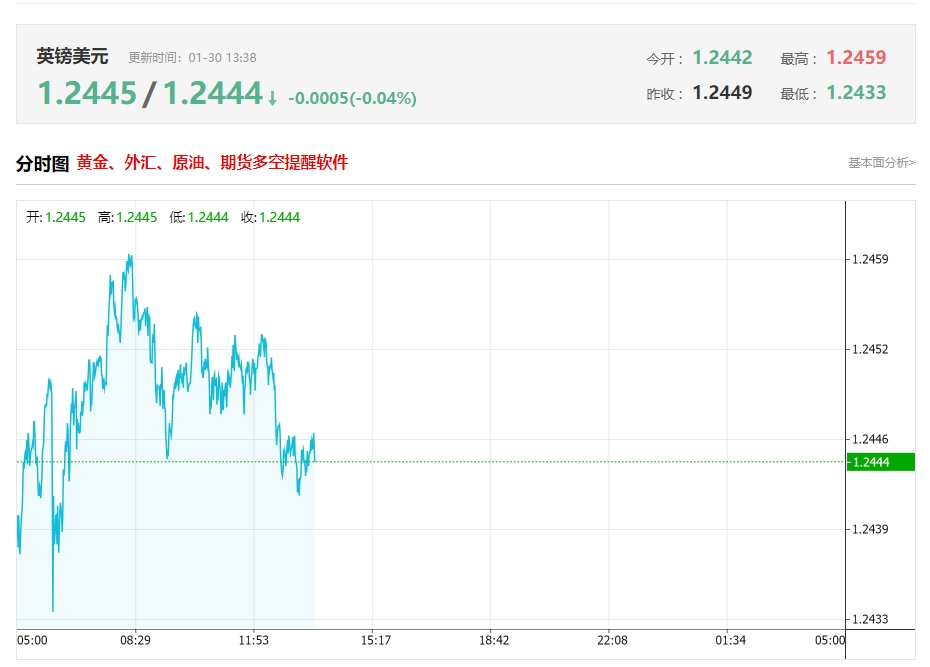Click the 11:53 time axis marker

pos(254,640)
